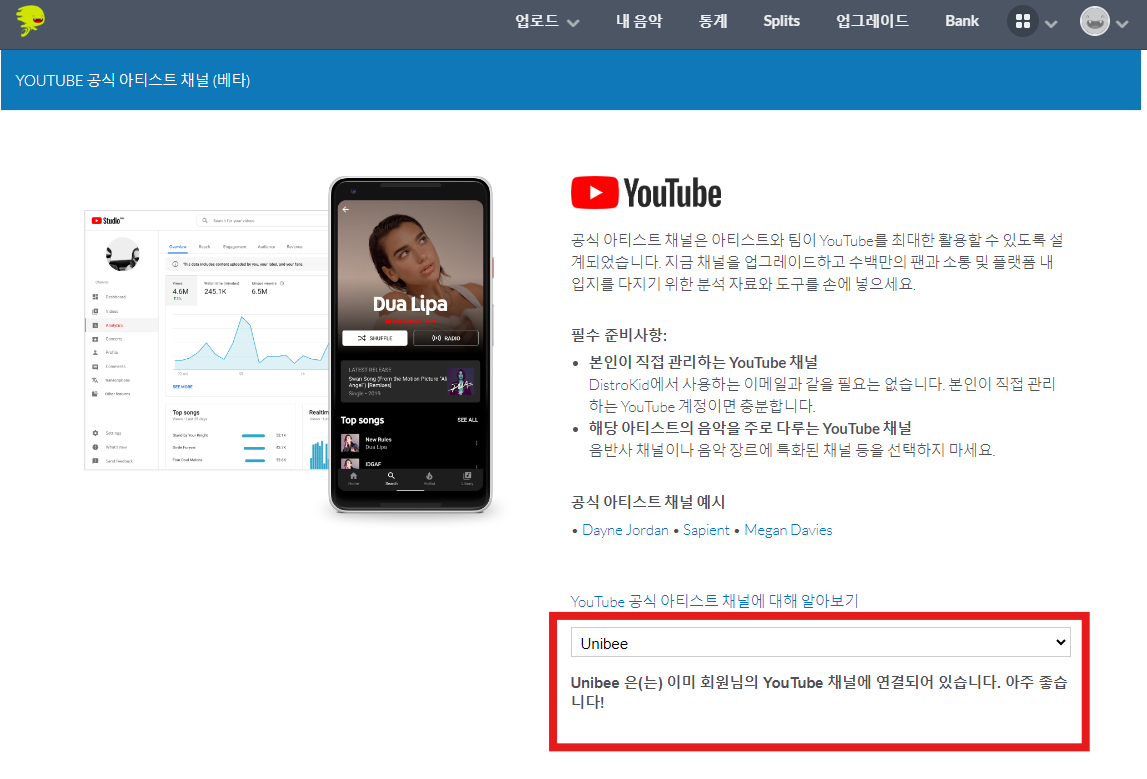
Task: Click the 본인이 직접 관리하는 YouTube 채널 text
Action: pos(703,362)
